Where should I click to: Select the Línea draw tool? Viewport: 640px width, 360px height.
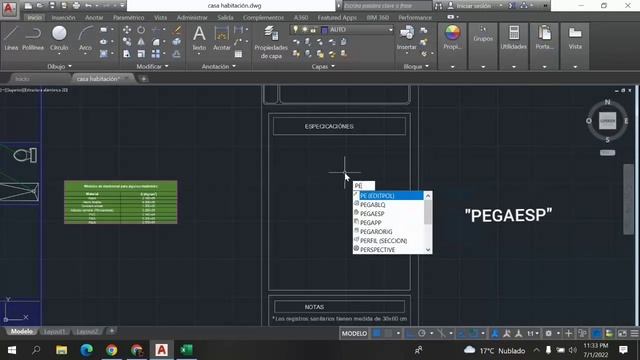point(11,38)
